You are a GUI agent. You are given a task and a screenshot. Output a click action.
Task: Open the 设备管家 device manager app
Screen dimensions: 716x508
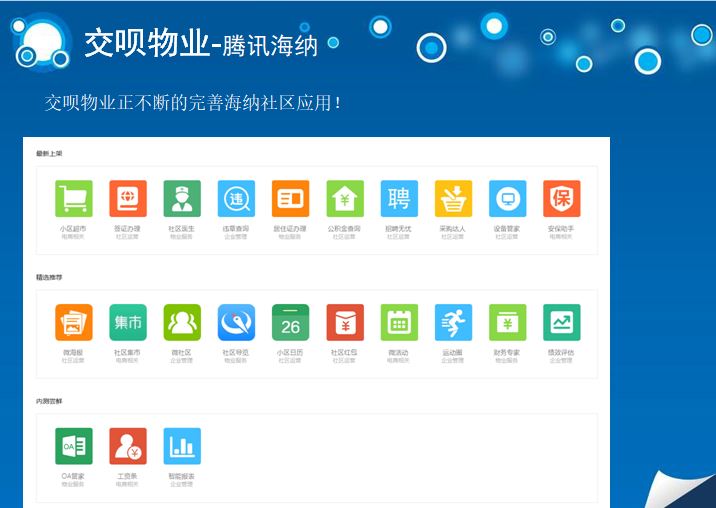[507, 199]
